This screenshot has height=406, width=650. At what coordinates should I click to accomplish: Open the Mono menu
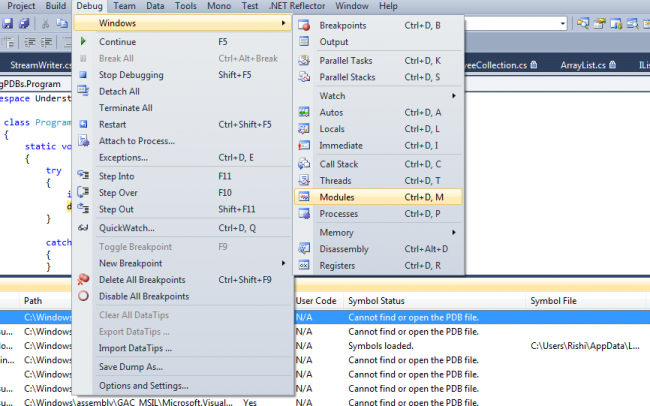point(219,6)
